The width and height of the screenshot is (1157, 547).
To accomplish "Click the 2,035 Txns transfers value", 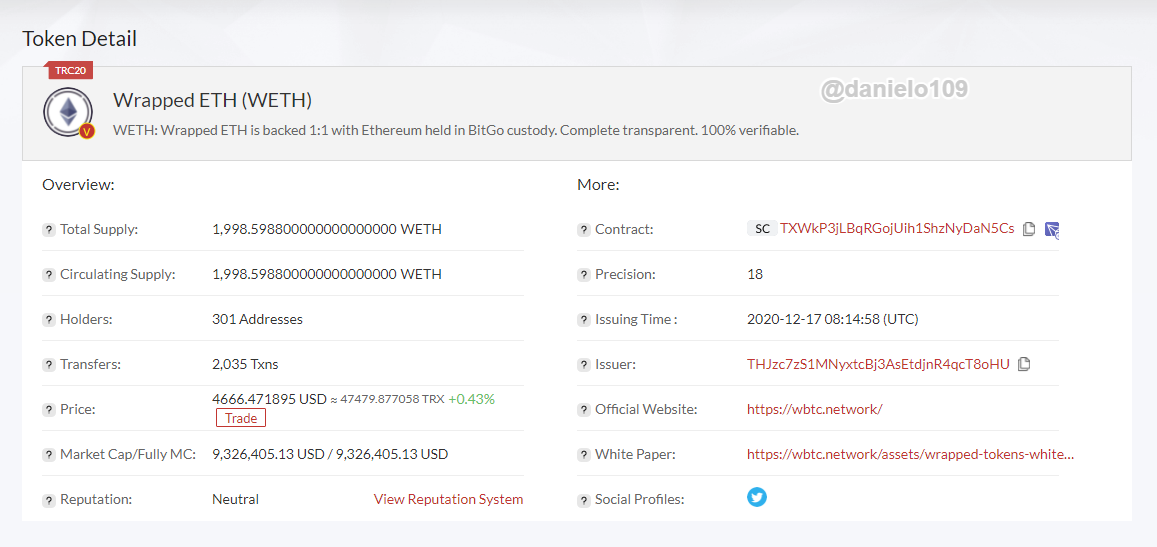I will pos(245,364).
